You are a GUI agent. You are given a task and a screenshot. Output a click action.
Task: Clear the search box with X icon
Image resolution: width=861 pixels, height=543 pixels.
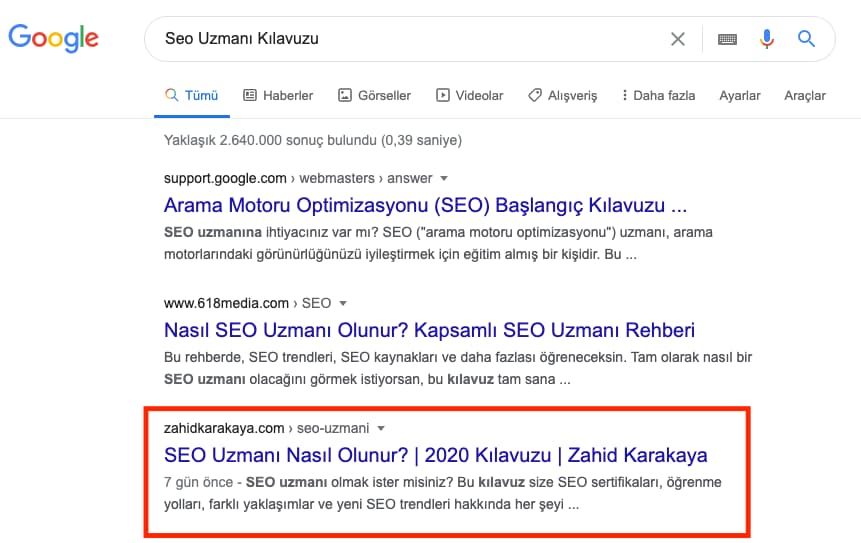pyautogui.click(x=678, y=39)
